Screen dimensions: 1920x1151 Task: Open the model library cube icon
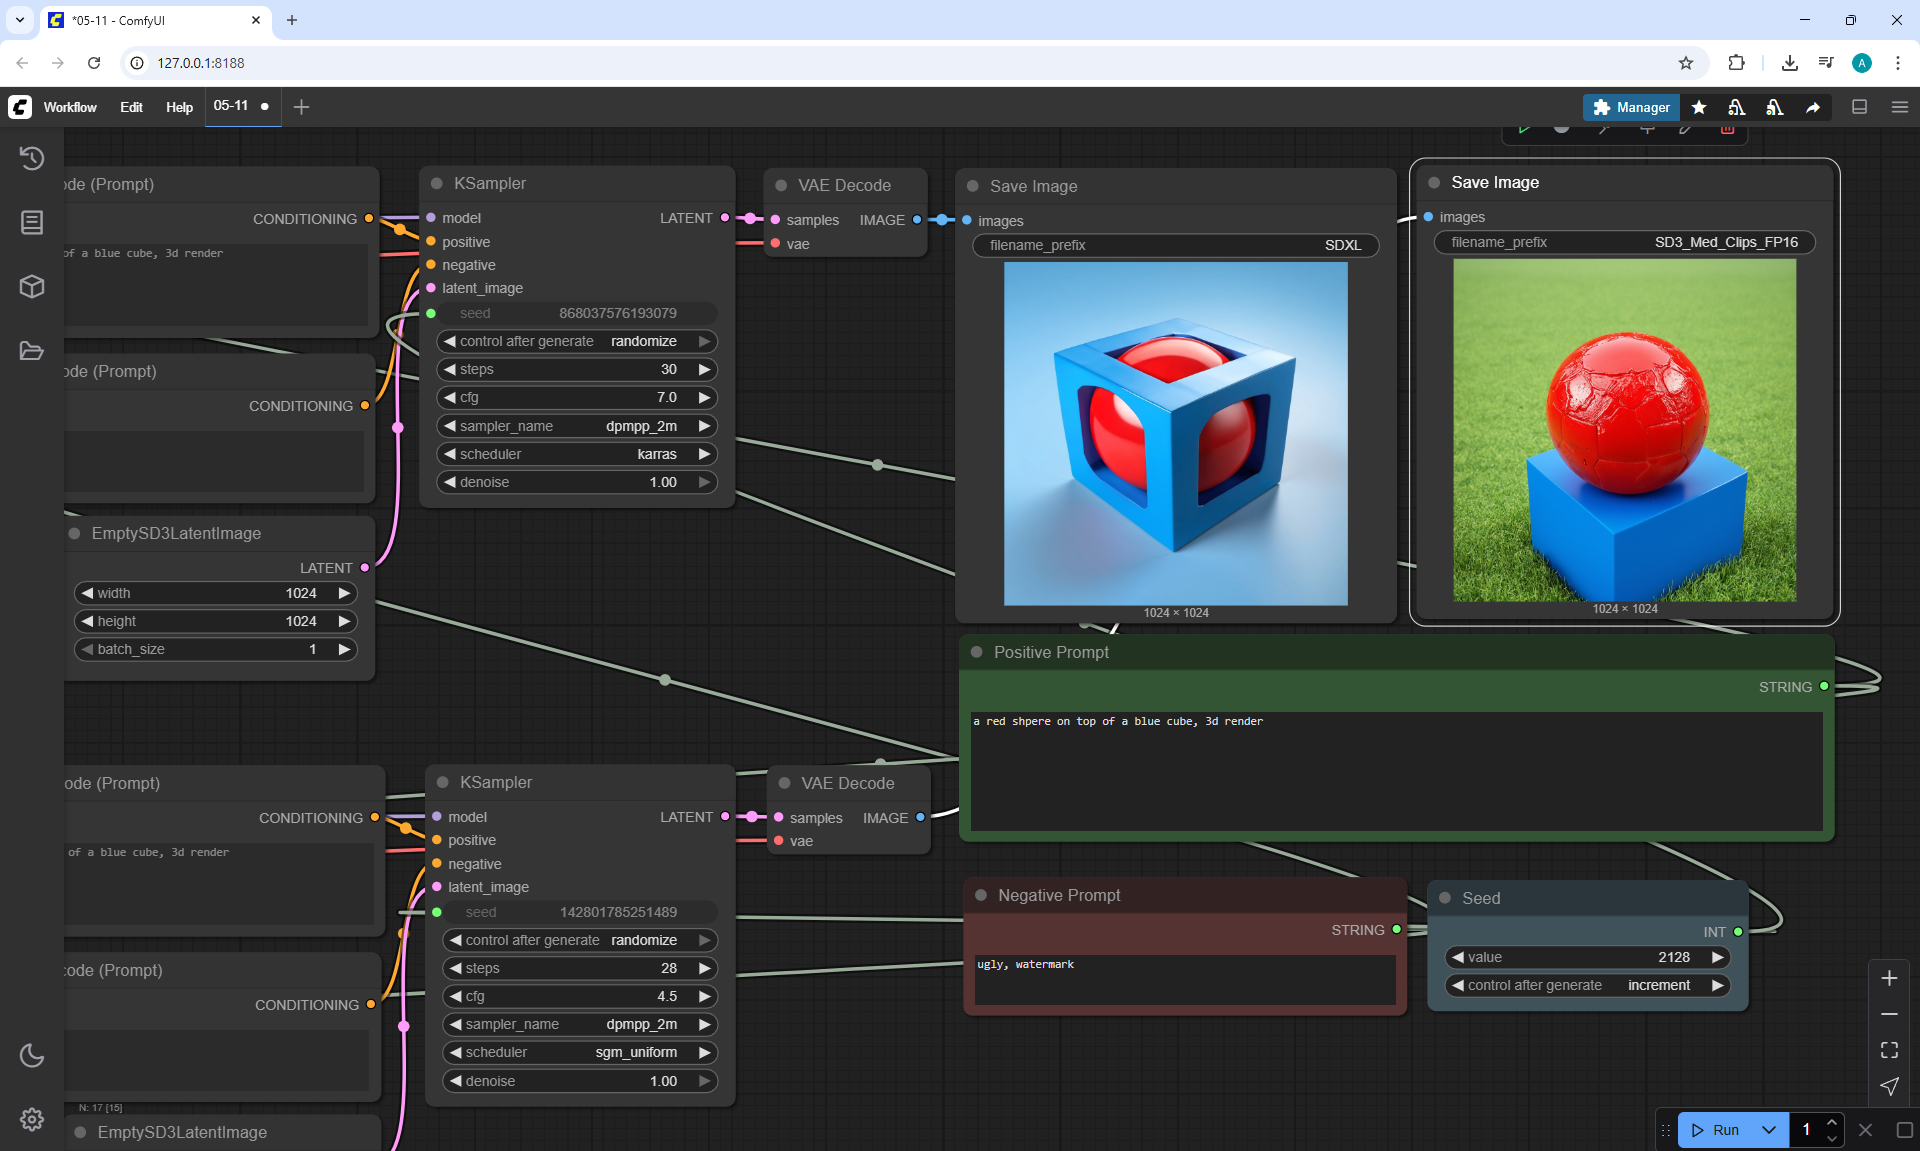32,287
